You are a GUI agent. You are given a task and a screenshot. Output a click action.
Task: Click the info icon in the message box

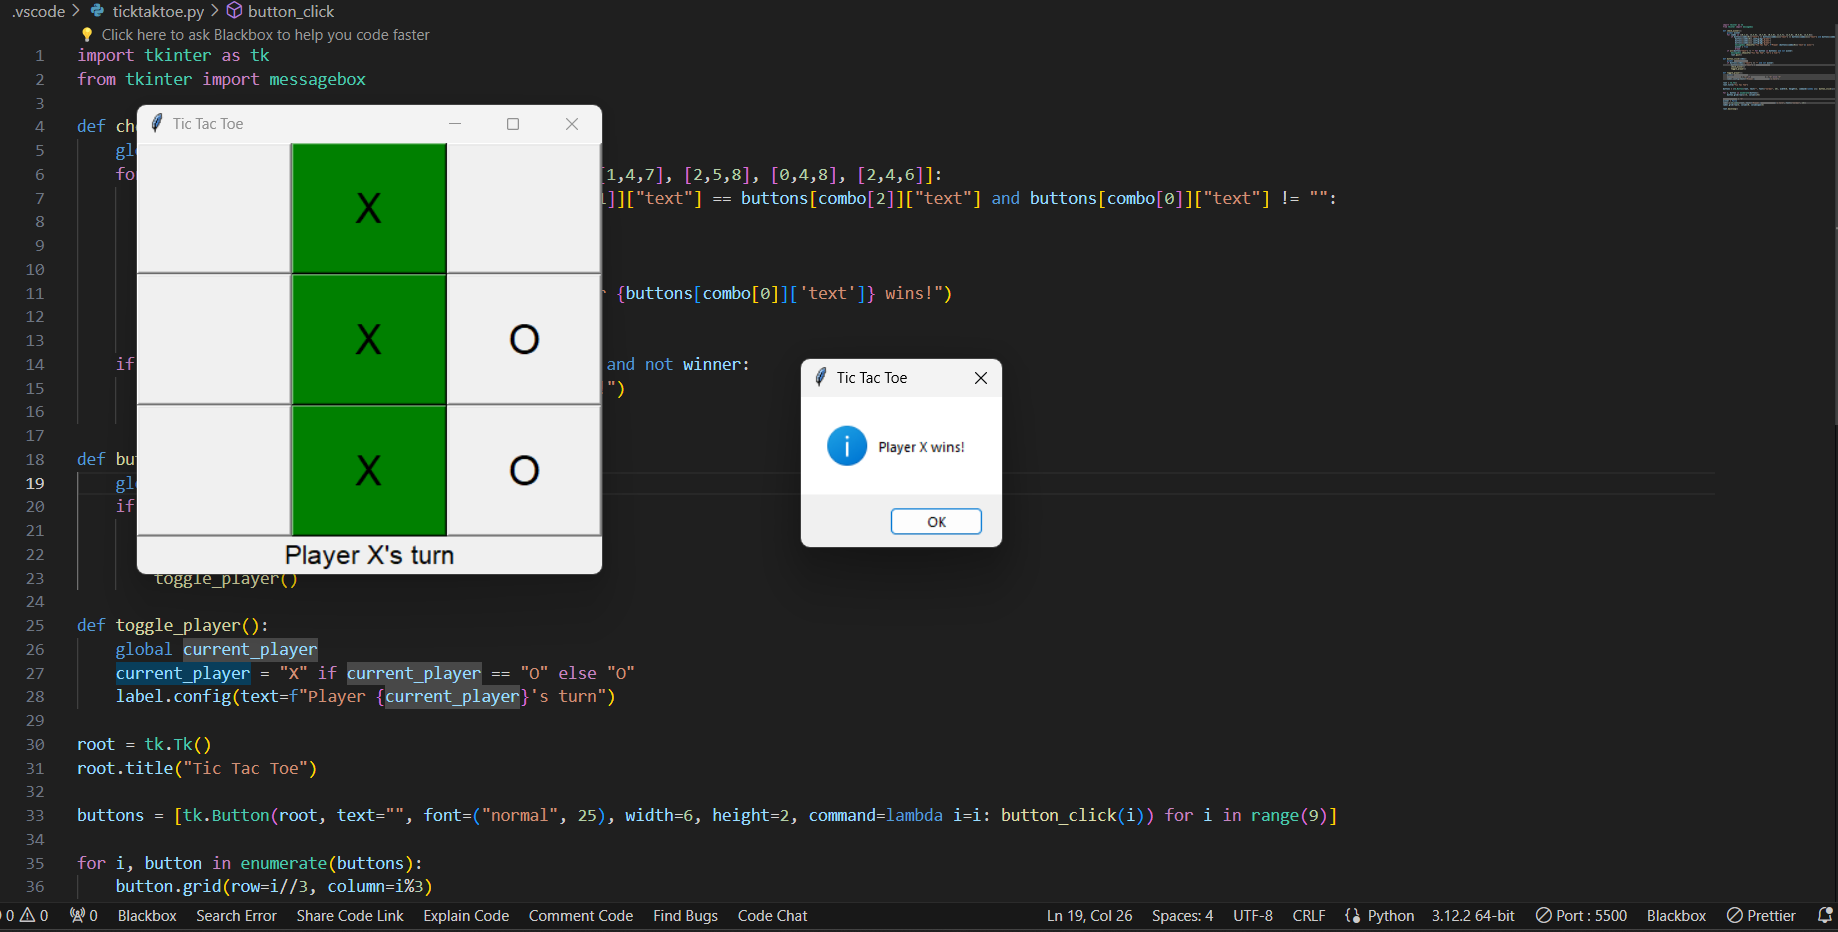click(x=847, y=446)
